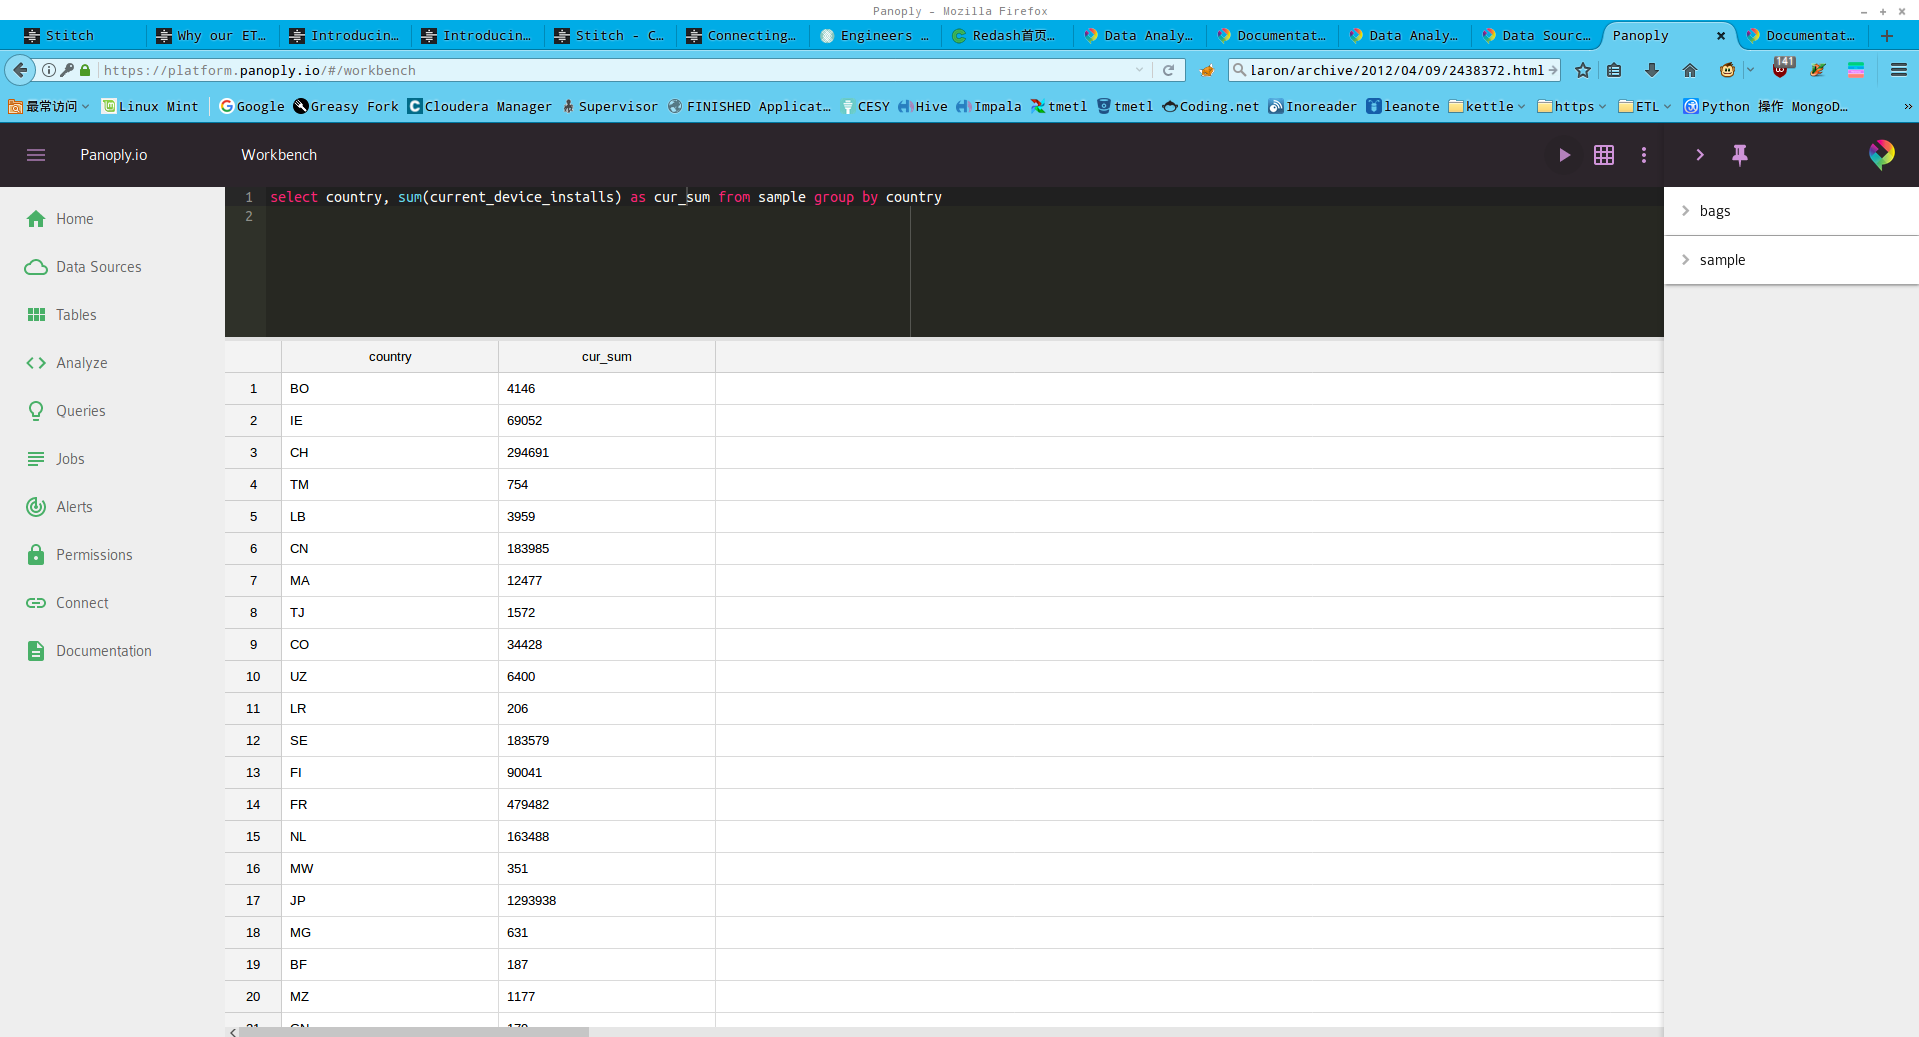Open Firefox downloads arrow icon

click(1652, 70)
